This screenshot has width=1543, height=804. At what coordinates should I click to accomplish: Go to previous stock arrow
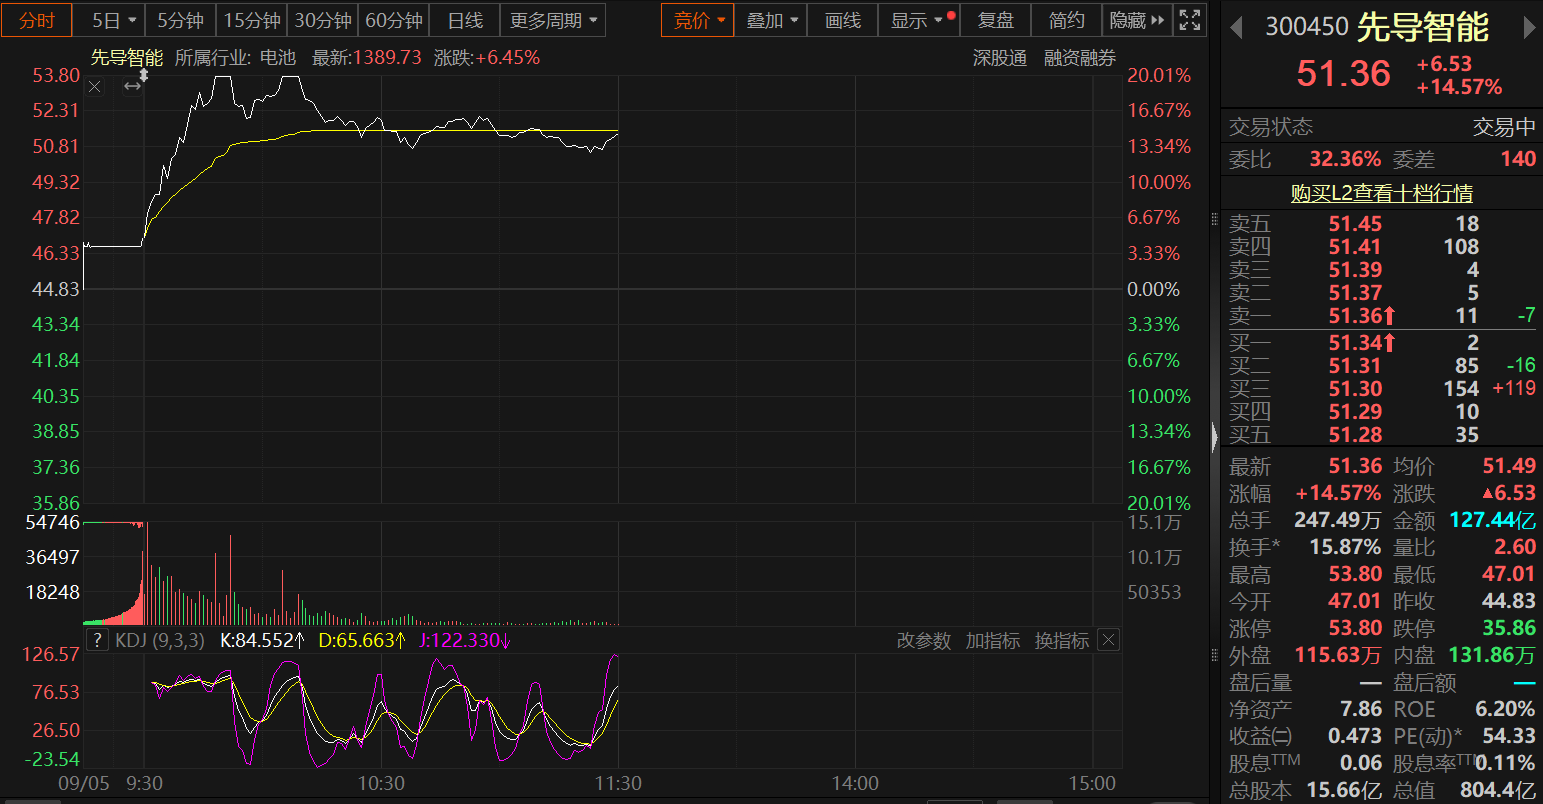tap(1236, 28)
